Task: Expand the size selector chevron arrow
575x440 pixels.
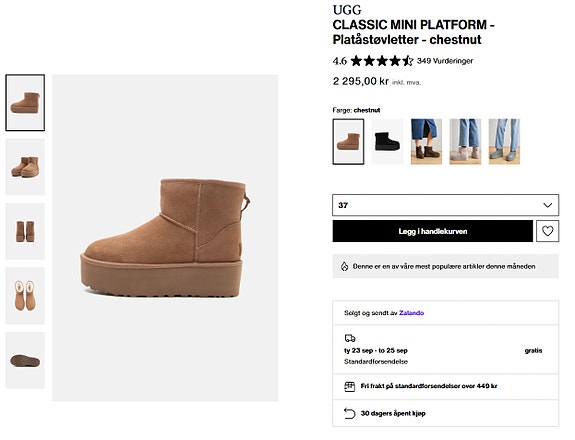Action: 547,205
